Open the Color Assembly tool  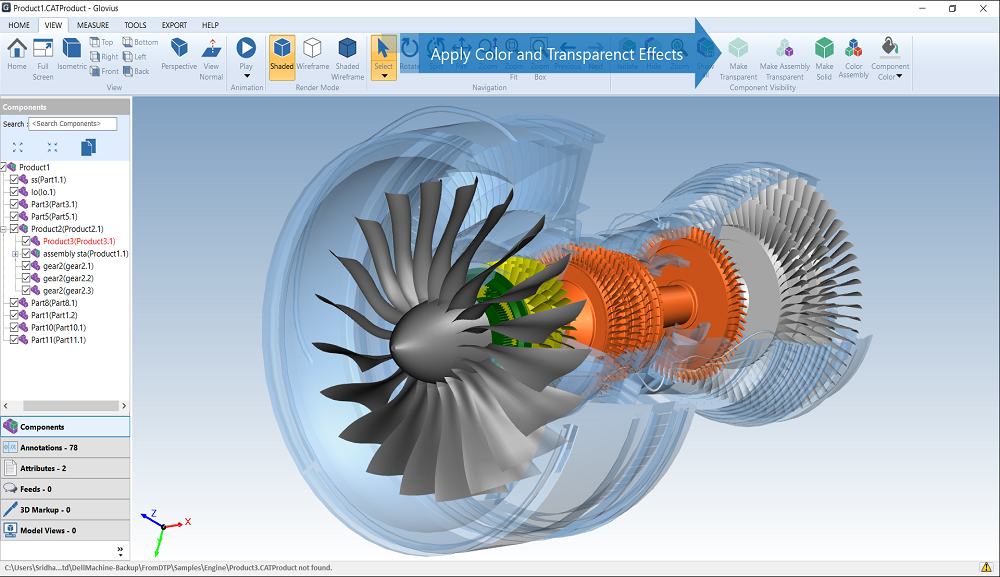[x=853, y=58]
